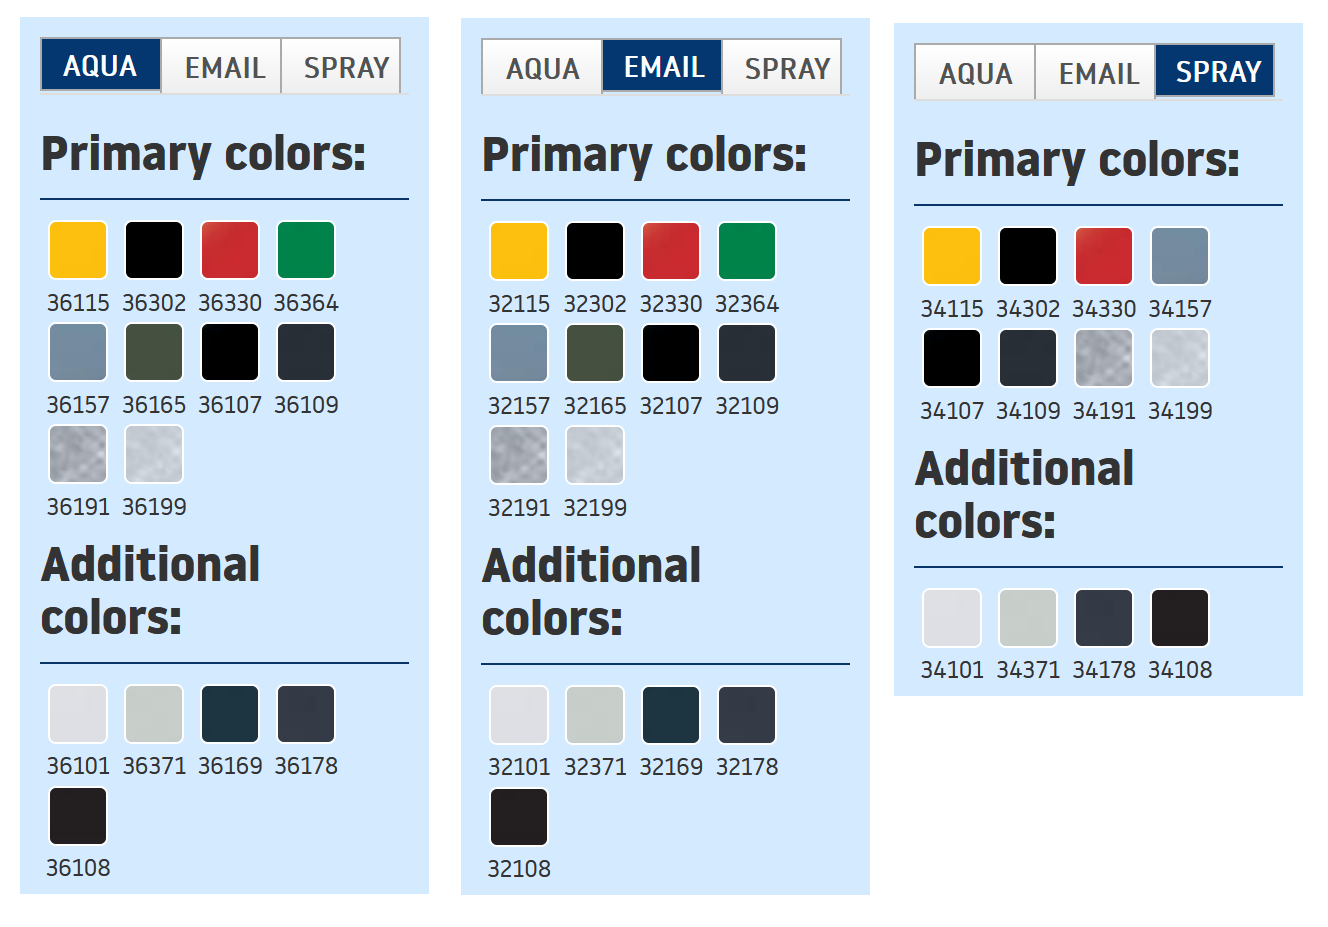Click the active EMAIL tab in middle panel
This screenshot has height=927, width=1328.
(663, 67)
